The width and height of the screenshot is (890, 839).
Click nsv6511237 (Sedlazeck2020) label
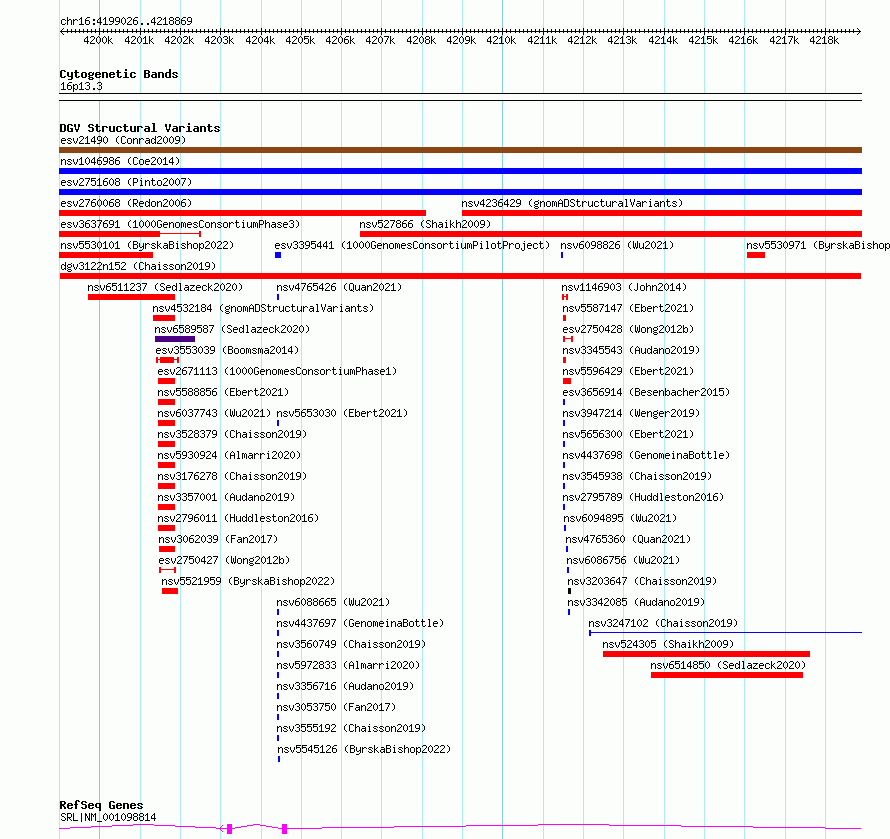tap(165, 287)
